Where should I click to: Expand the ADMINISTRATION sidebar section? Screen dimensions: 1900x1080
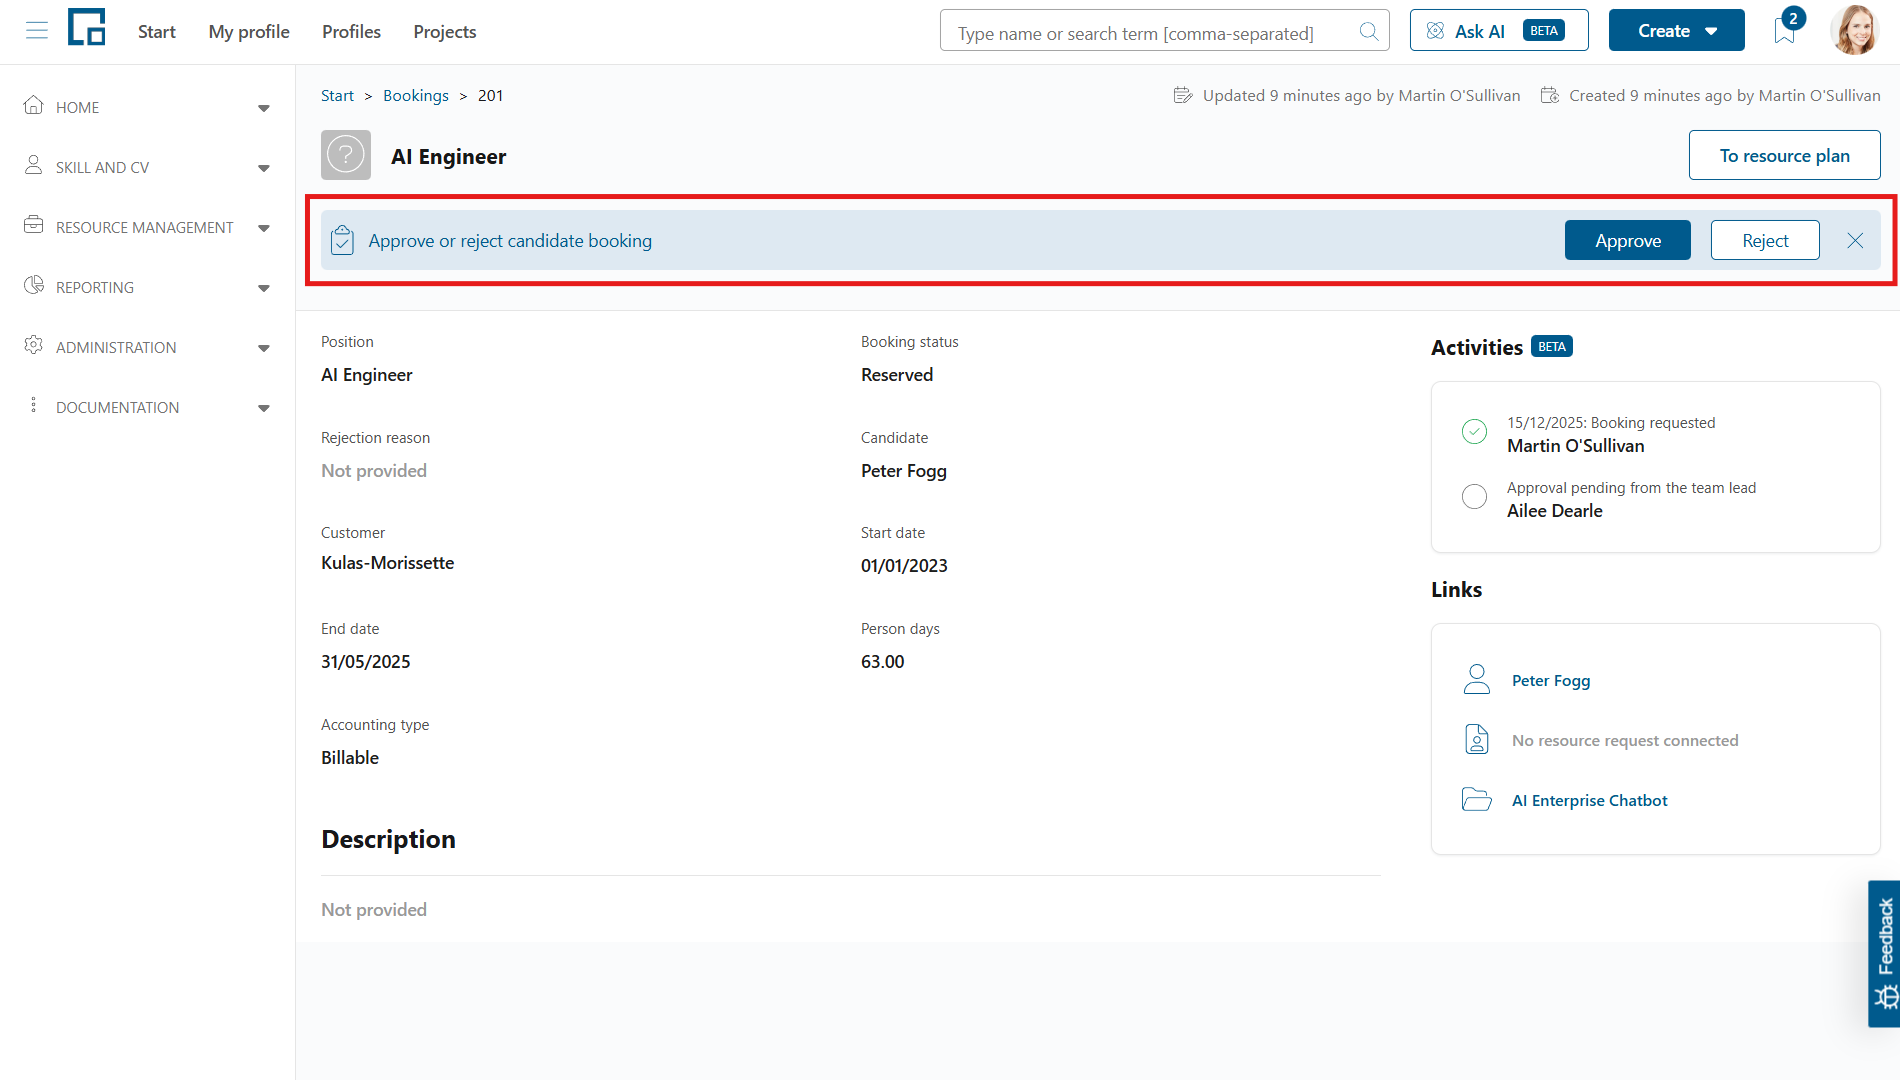click(x=264, y=348)
